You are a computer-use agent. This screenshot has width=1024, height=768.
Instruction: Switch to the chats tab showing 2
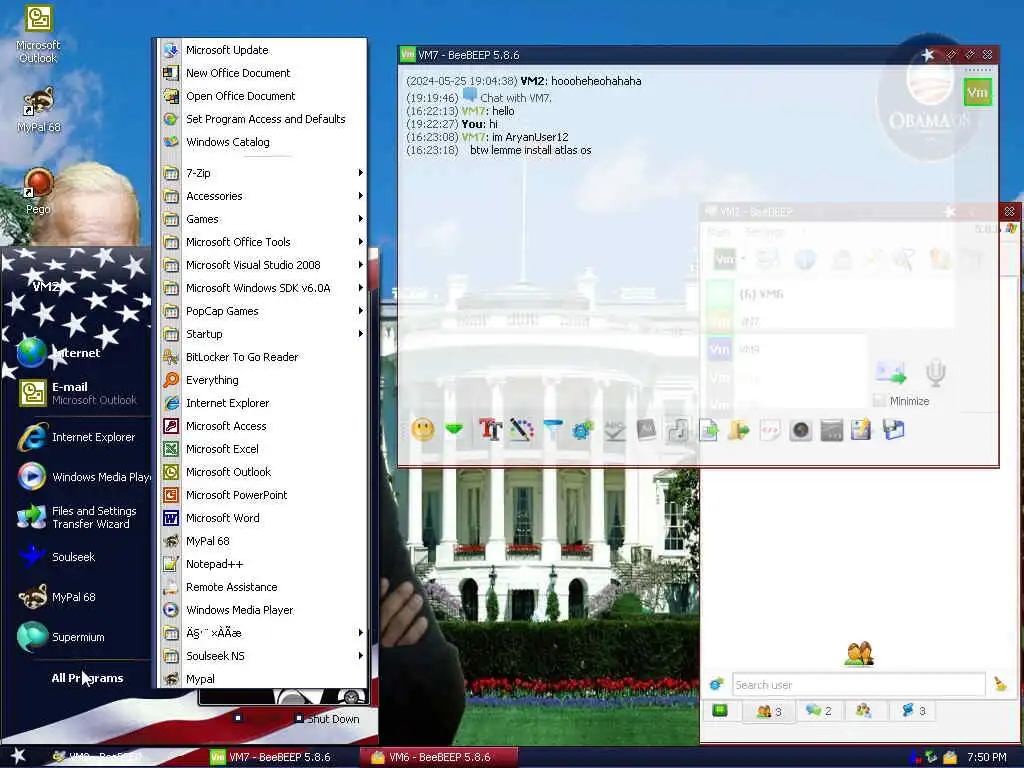coord(819,711)
